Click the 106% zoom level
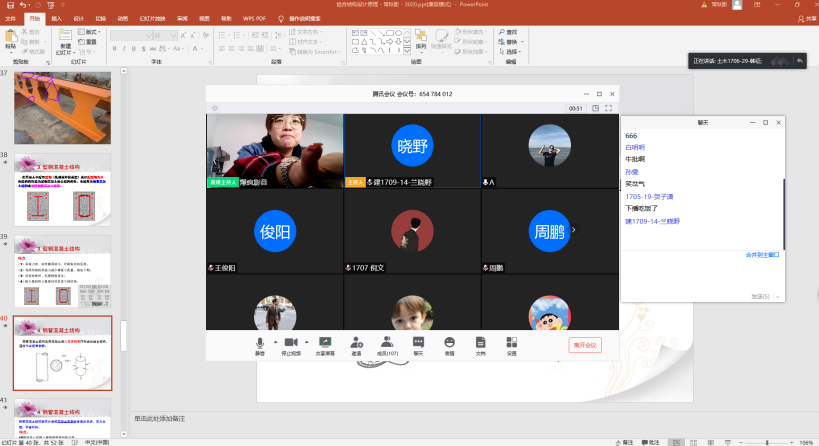Screen dimensions: 819x446 coord(806,442)
